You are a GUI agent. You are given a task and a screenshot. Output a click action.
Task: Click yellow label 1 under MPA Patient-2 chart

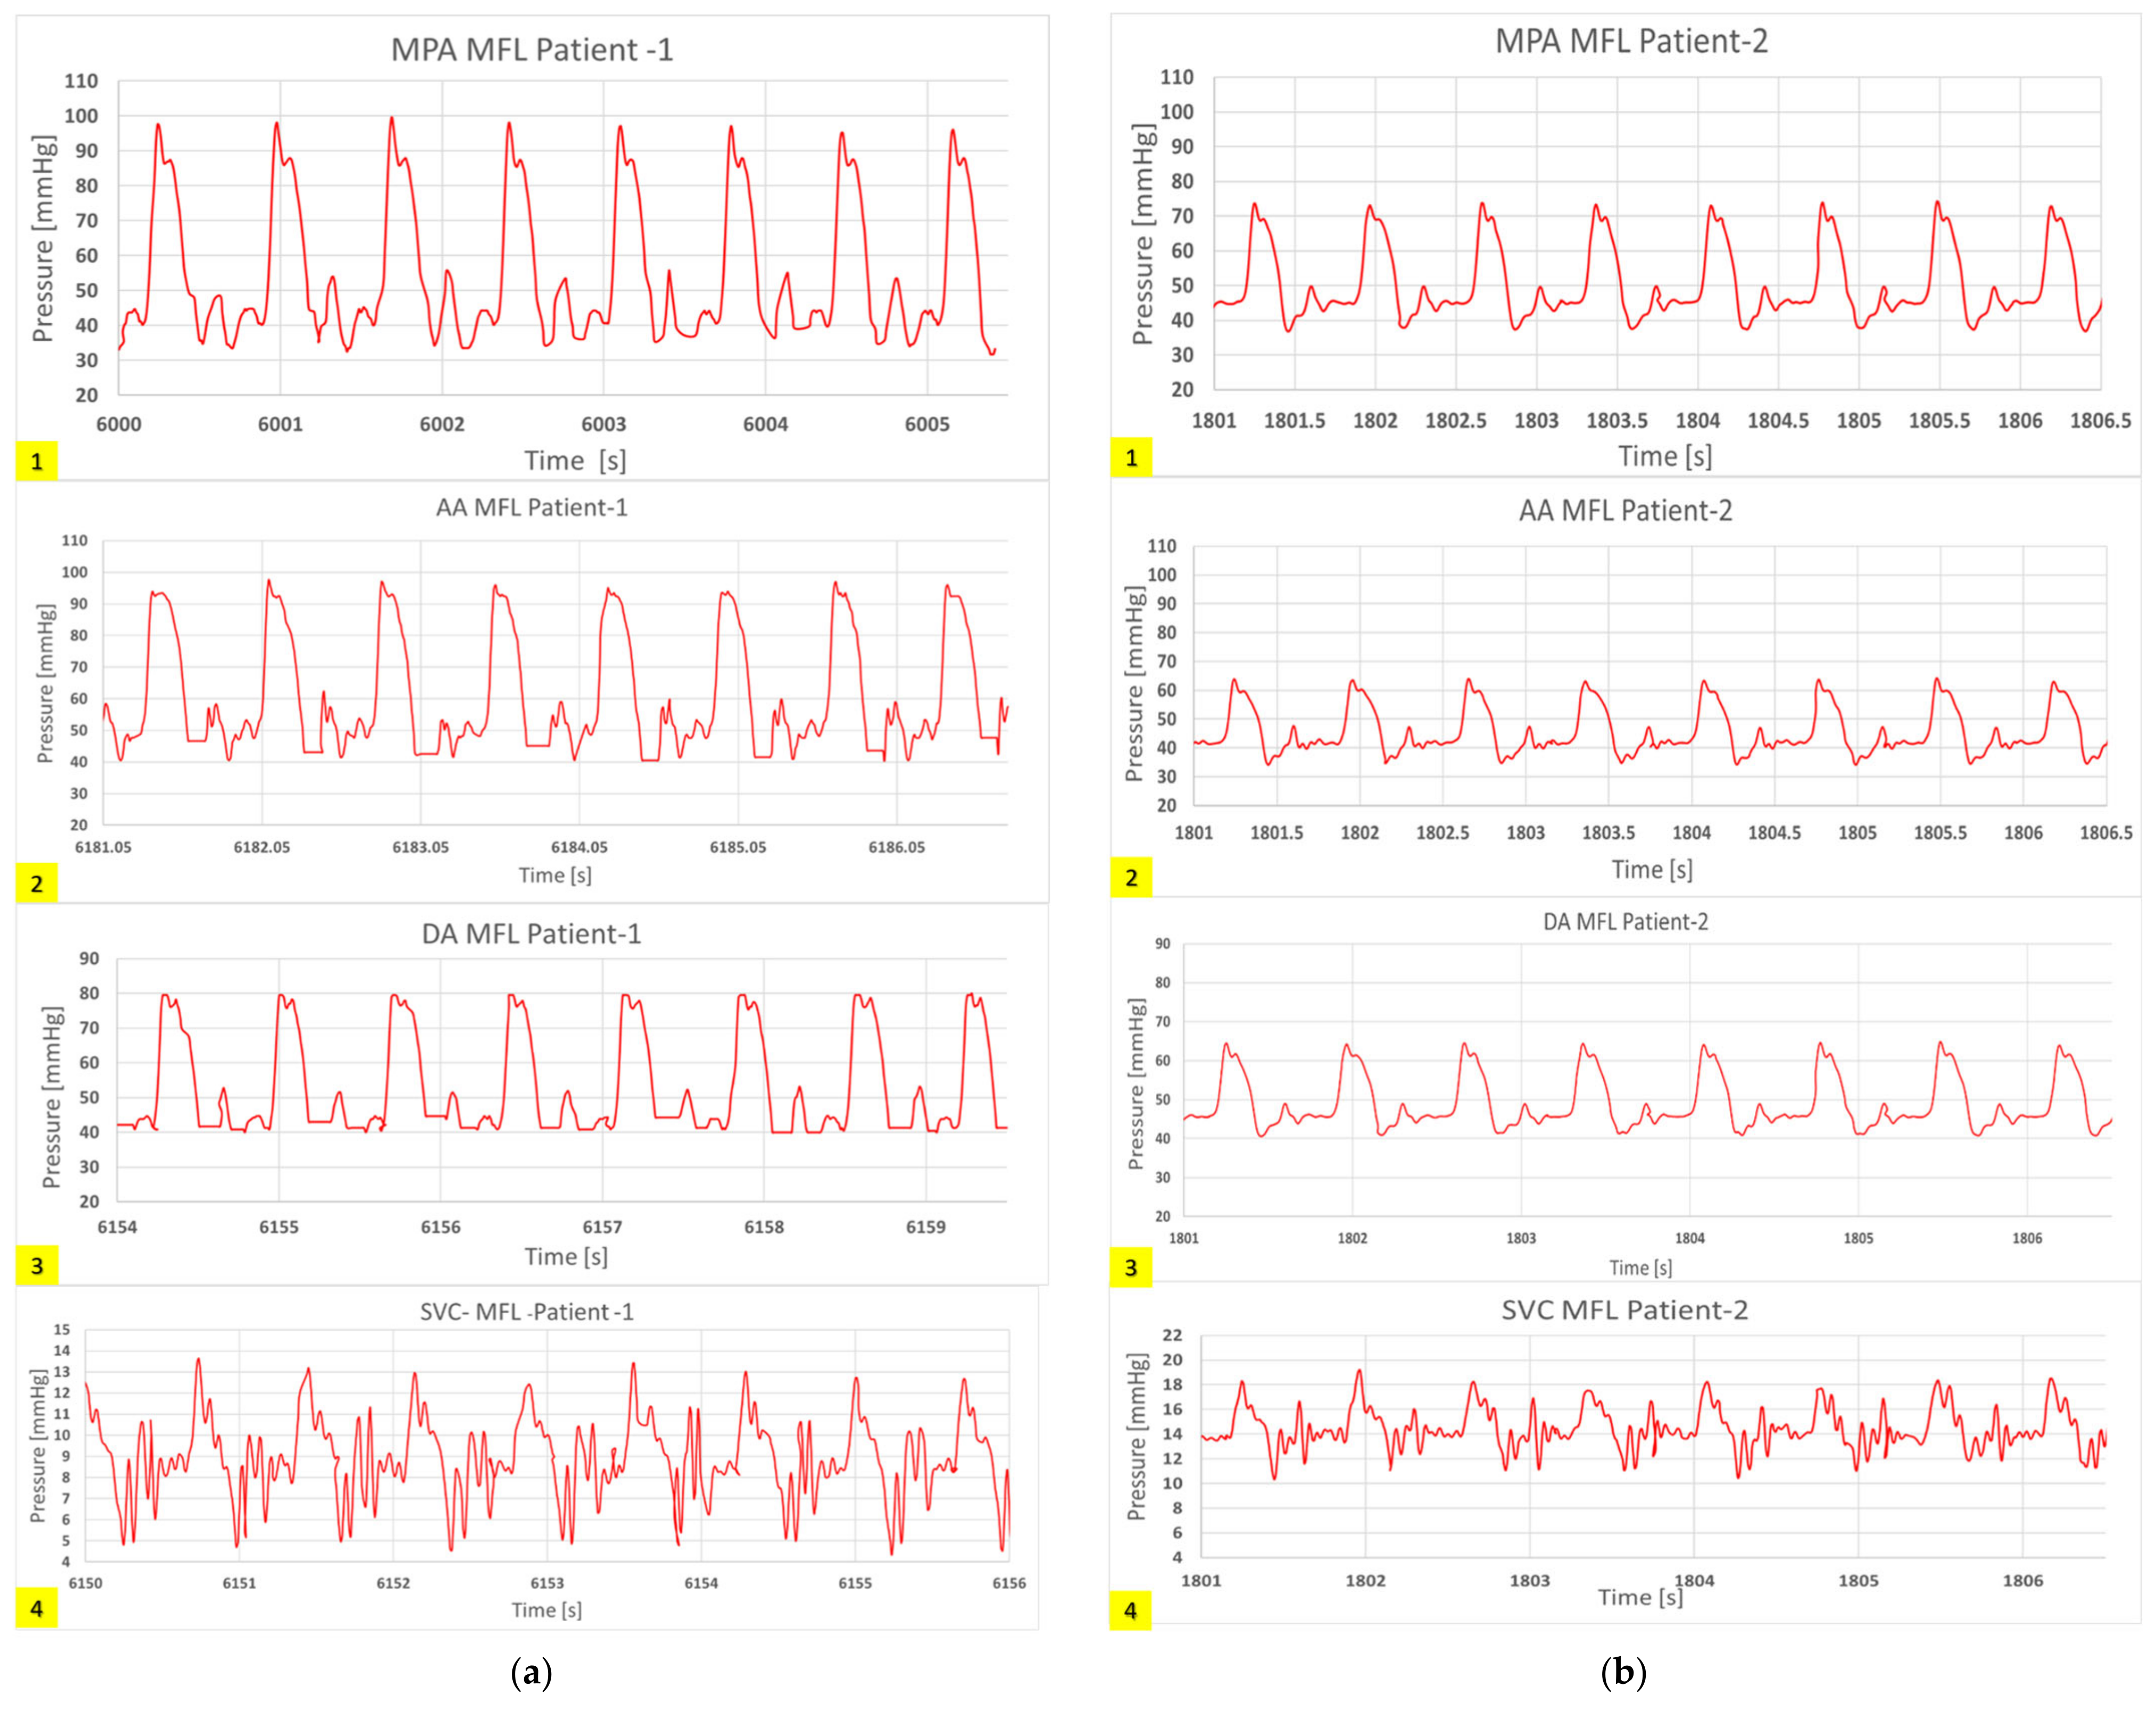(x=1131, y=458)
